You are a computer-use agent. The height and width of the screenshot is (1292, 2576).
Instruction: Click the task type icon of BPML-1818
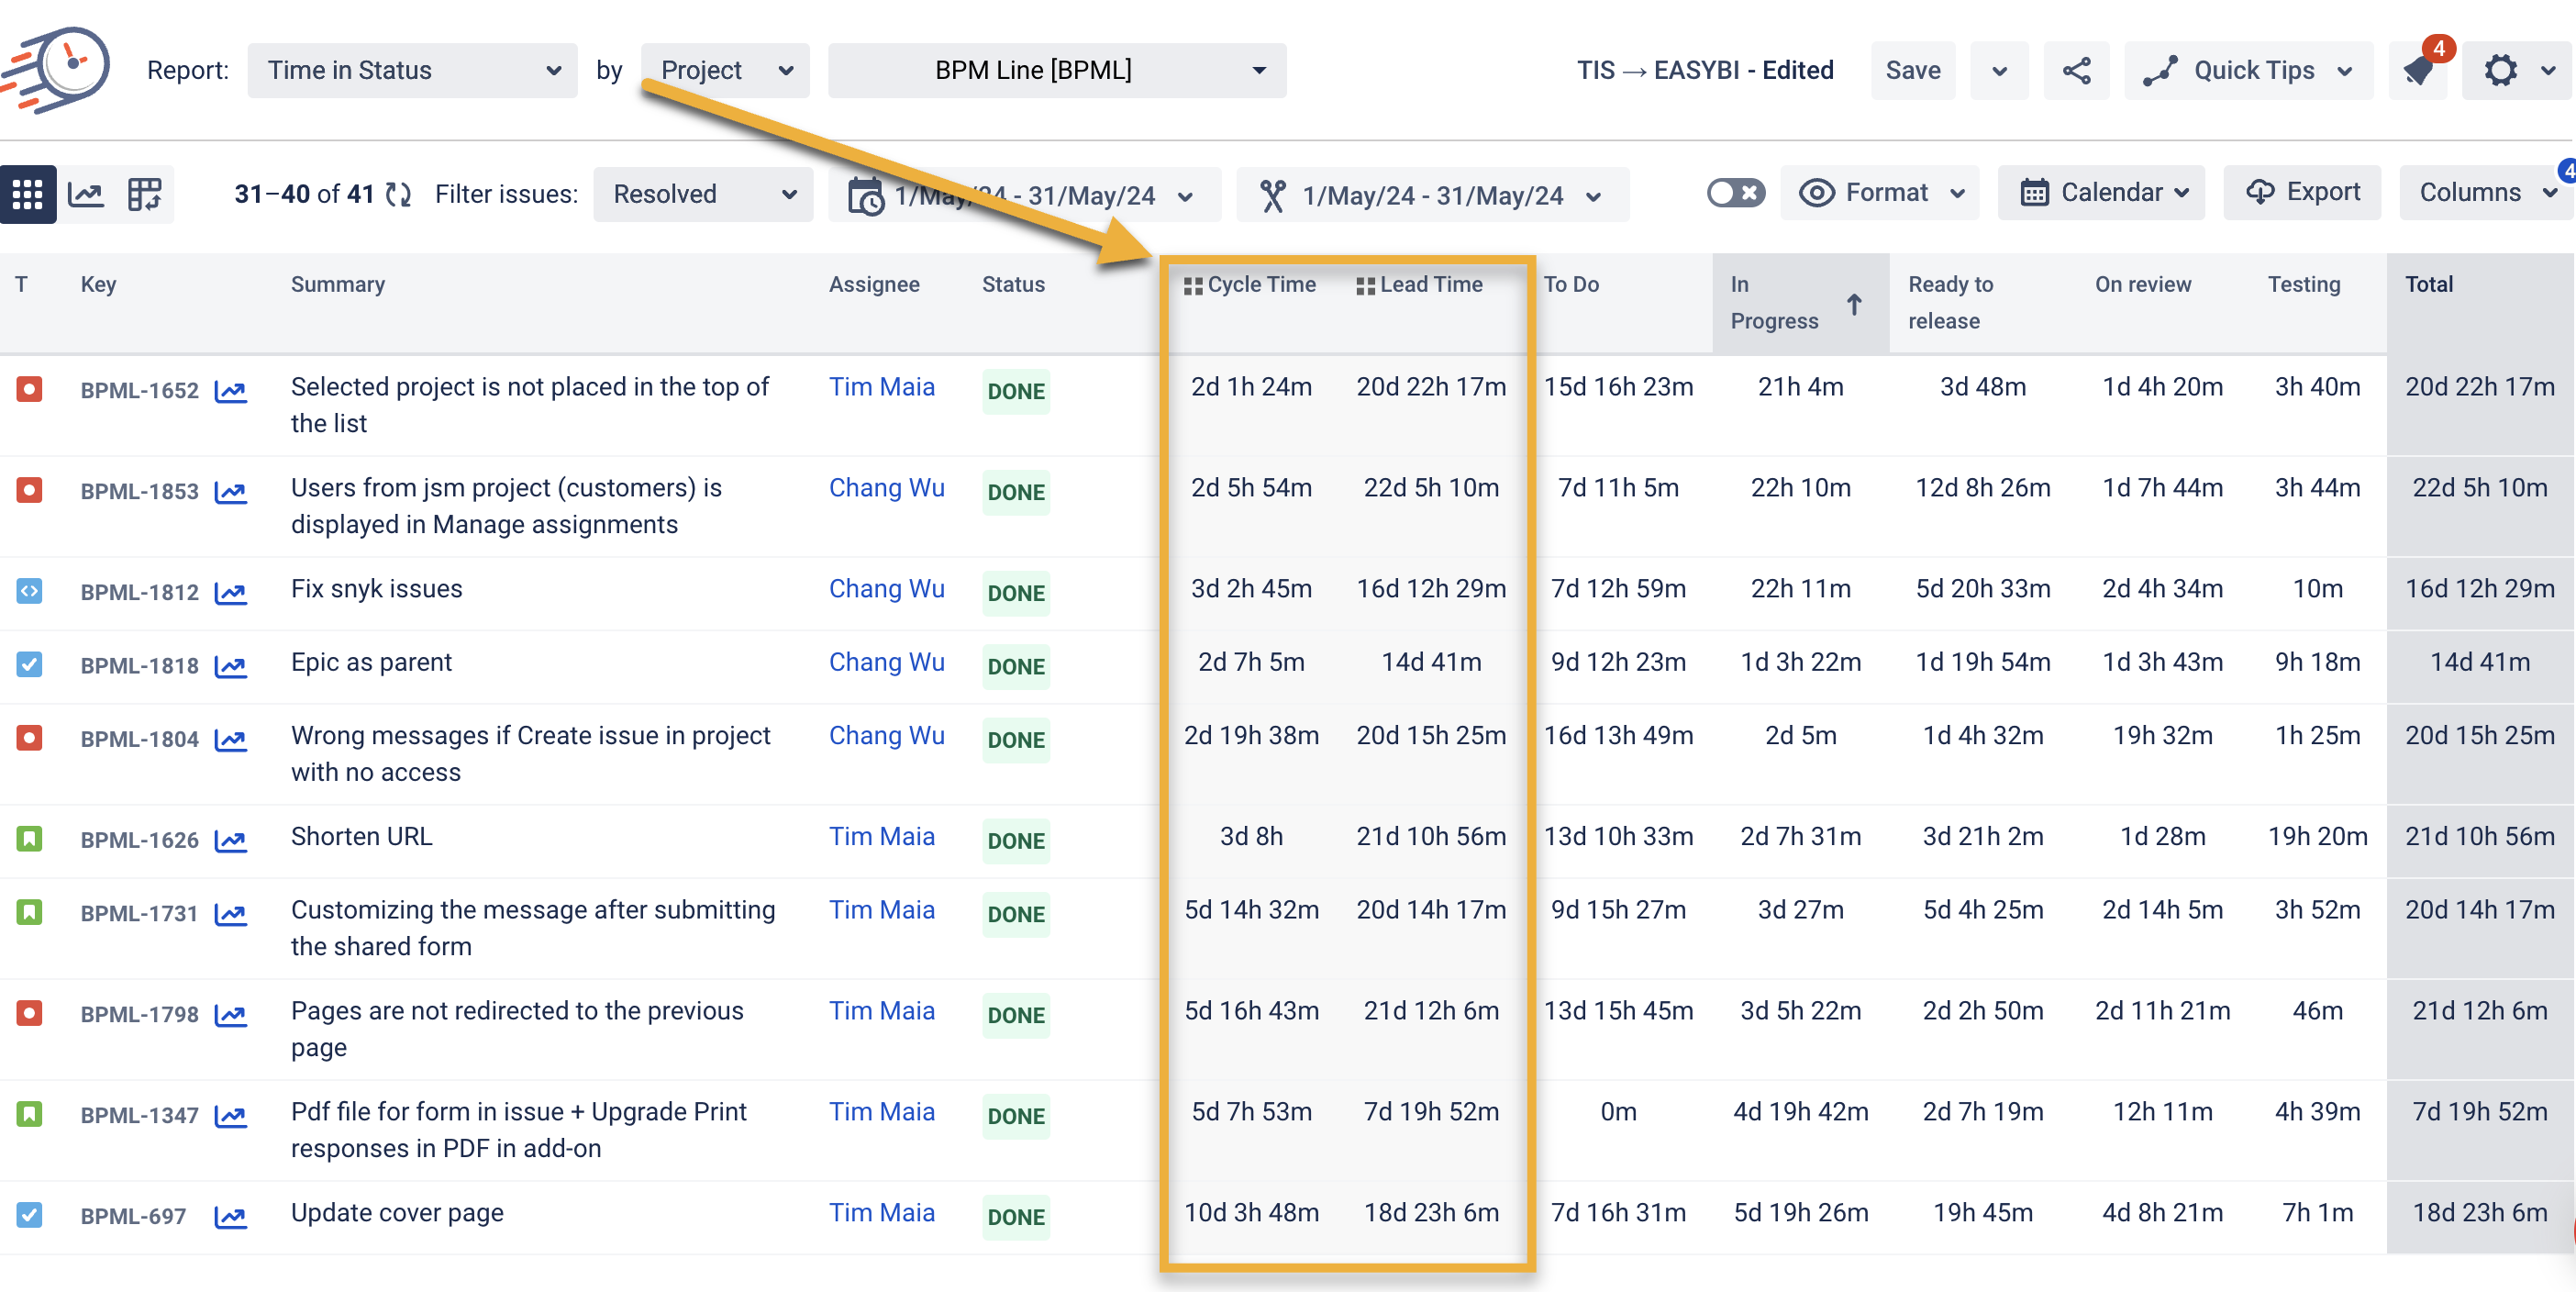pyautogui.click(x=29, y=664)
